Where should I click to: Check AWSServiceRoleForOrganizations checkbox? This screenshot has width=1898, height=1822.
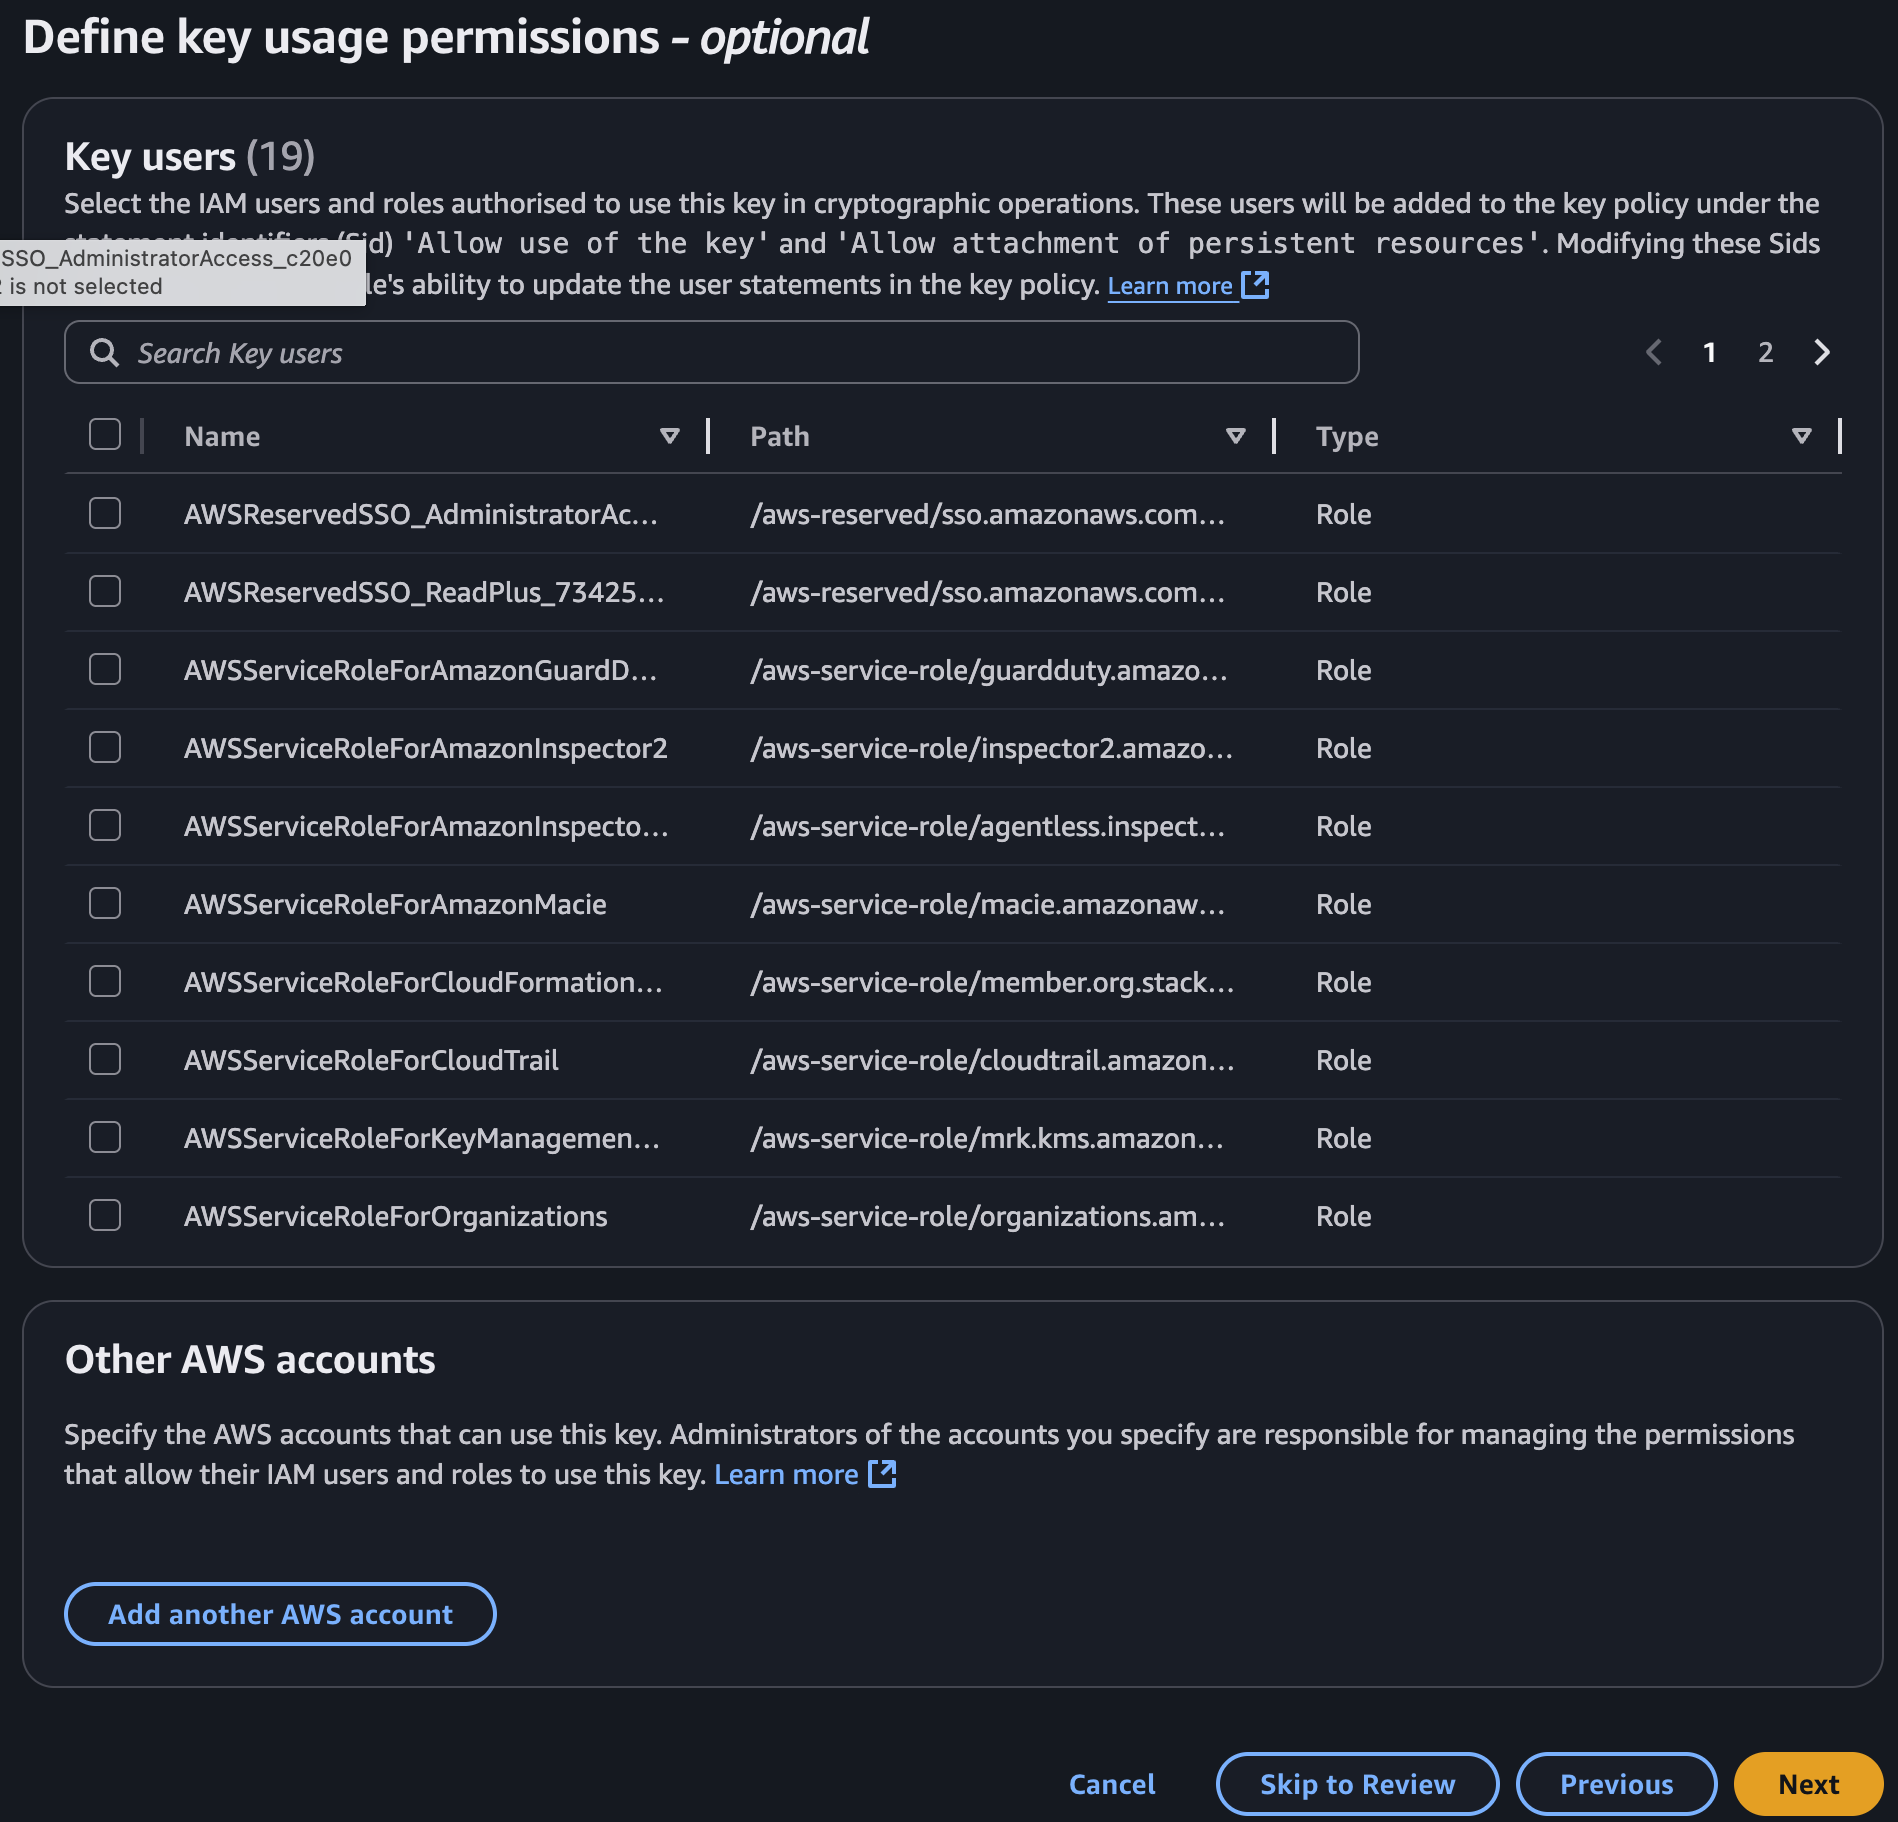click(105, 1215)
